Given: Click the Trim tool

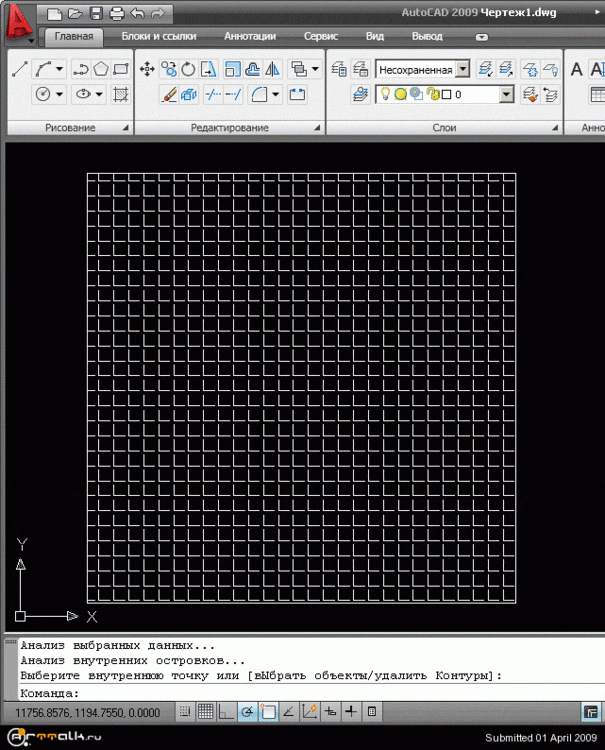Looking at the screenshot, I should pos(212,94).
